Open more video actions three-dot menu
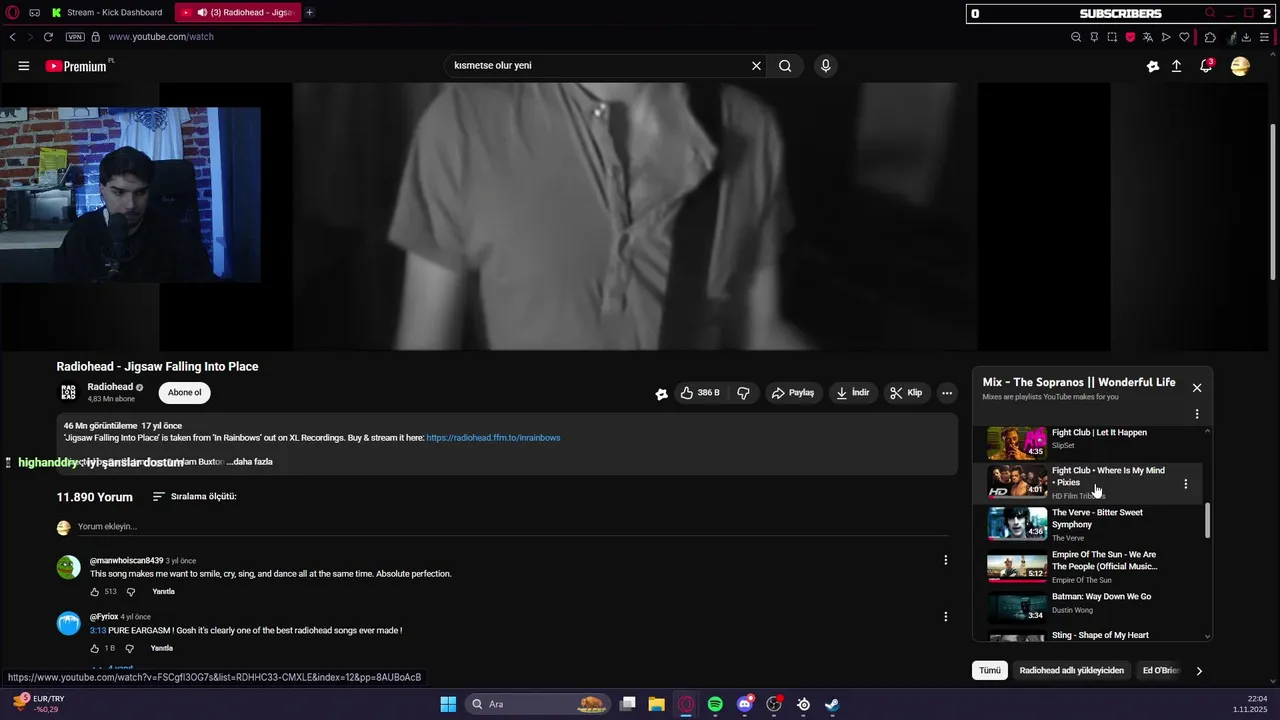This screenshot has height=720, width=1280. coord(947,393)
